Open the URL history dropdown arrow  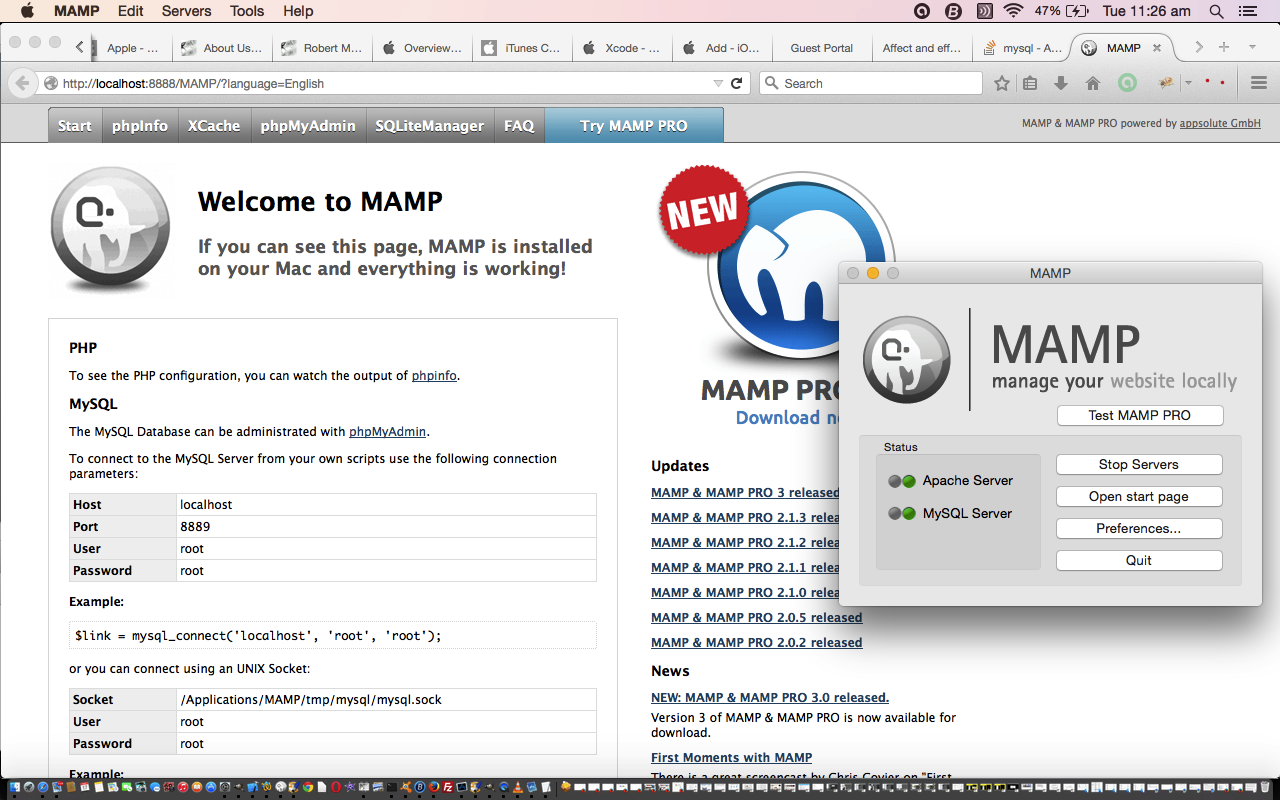pyautogui.click(x=718, y=84)
